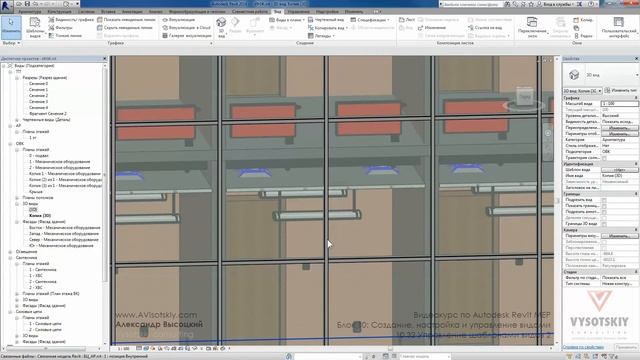Toggle Граница 3D вида checkbox
Image resolution: width=640 pixels, height=360 pixels.
(604, 224)
